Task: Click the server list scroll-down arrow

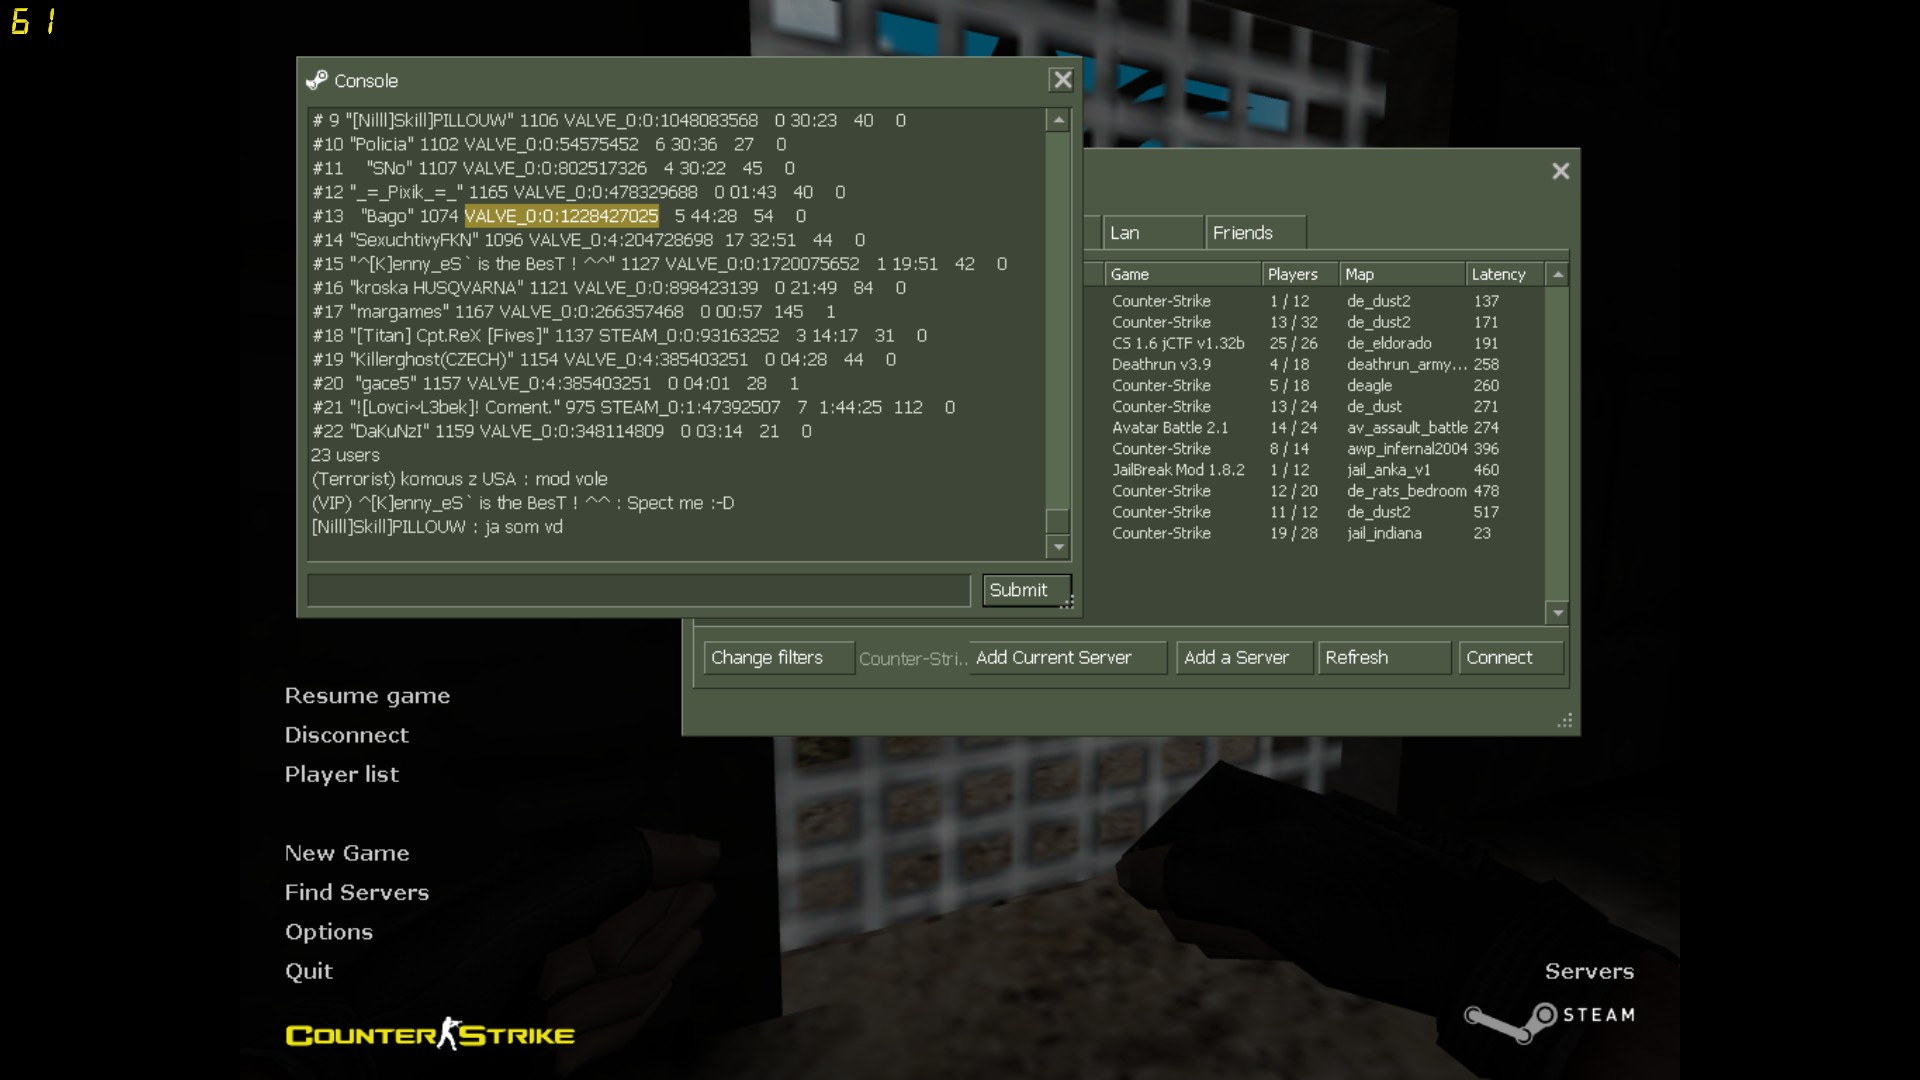Action: pos(1557,612)
